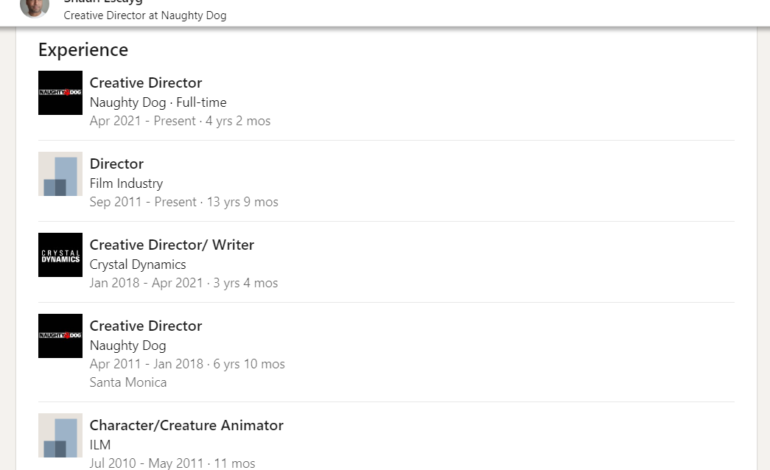Click the placeholder logo beside Film Industry
This screenshot has width=770, height=470.
[60, 174]
